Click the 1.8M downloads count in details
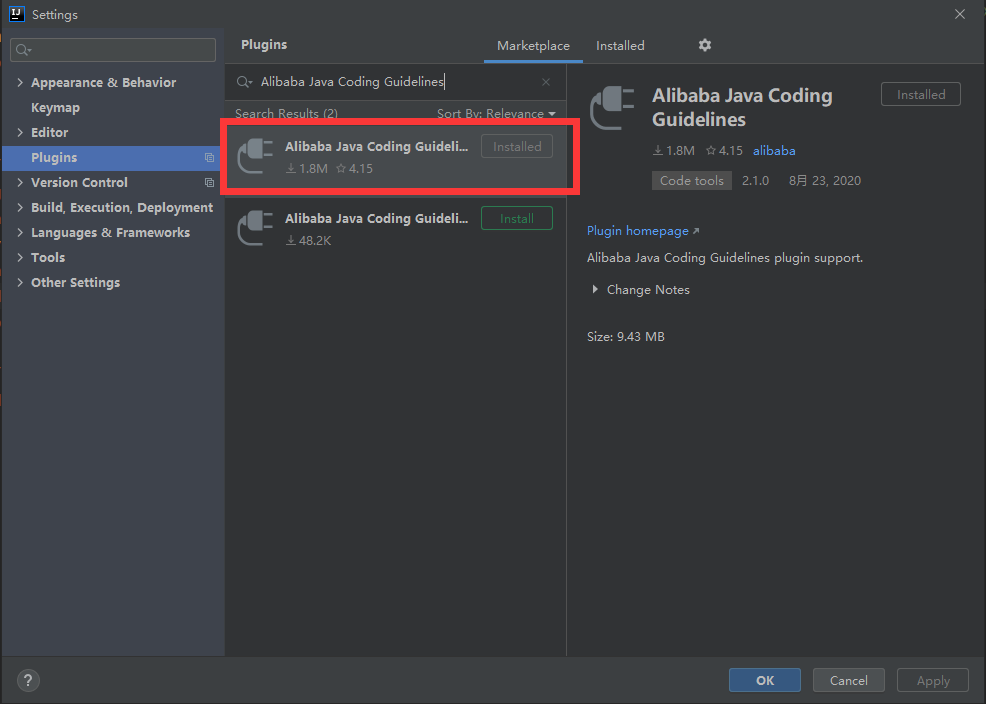986x704 pixels. click(673, 151)
